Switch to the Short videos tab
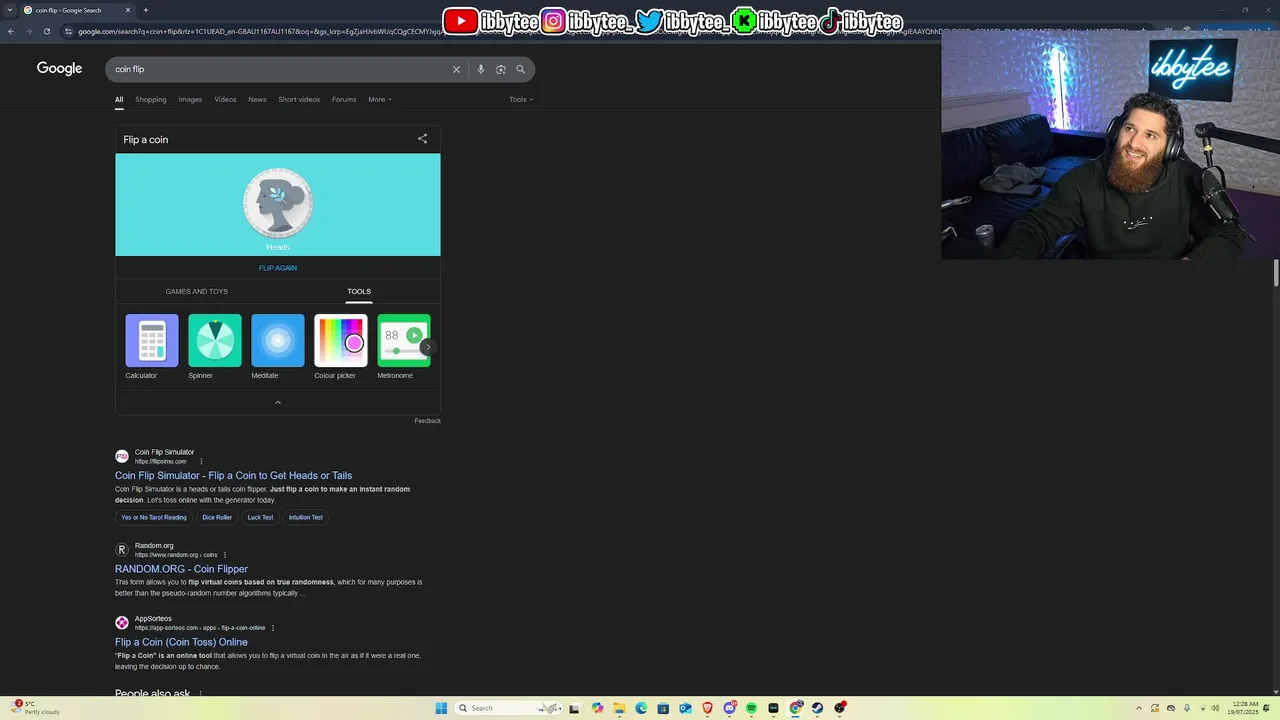 [x=299, y=99]
